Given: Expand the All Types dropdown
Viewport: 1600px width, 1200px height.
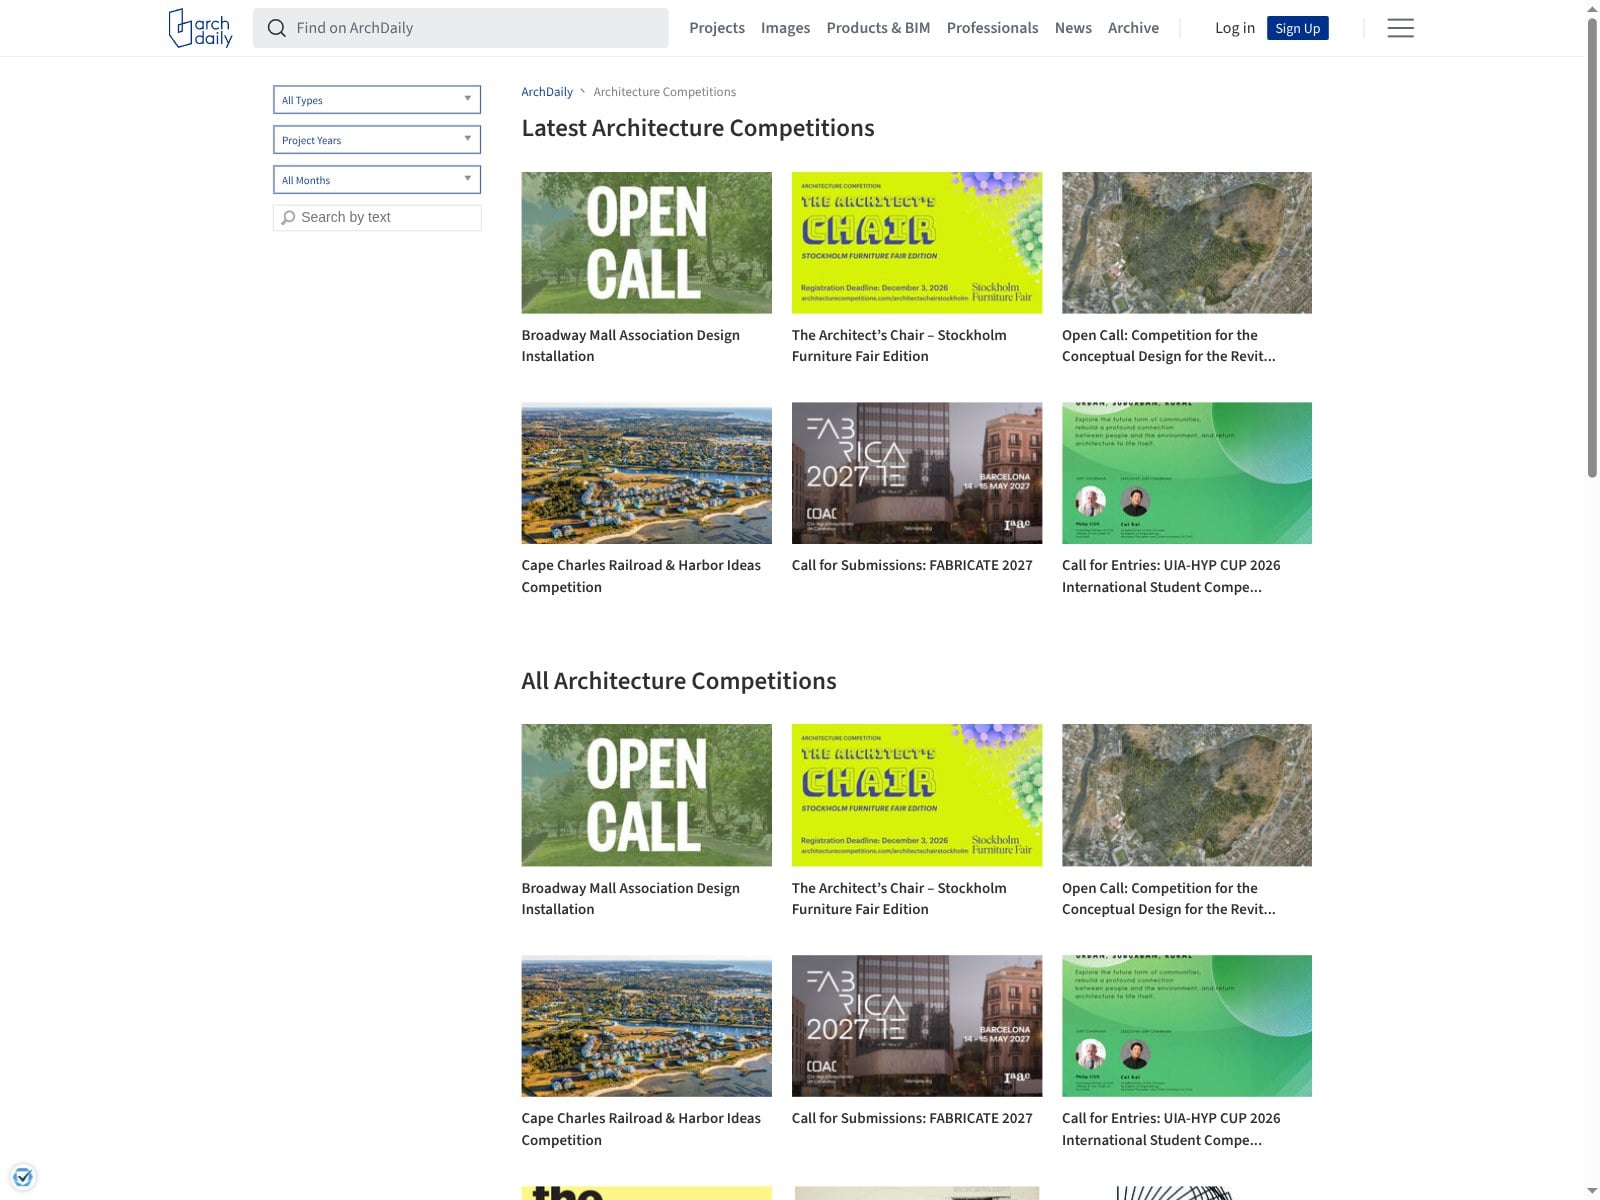Looking at the screenshot, I should tap(377, 100).
